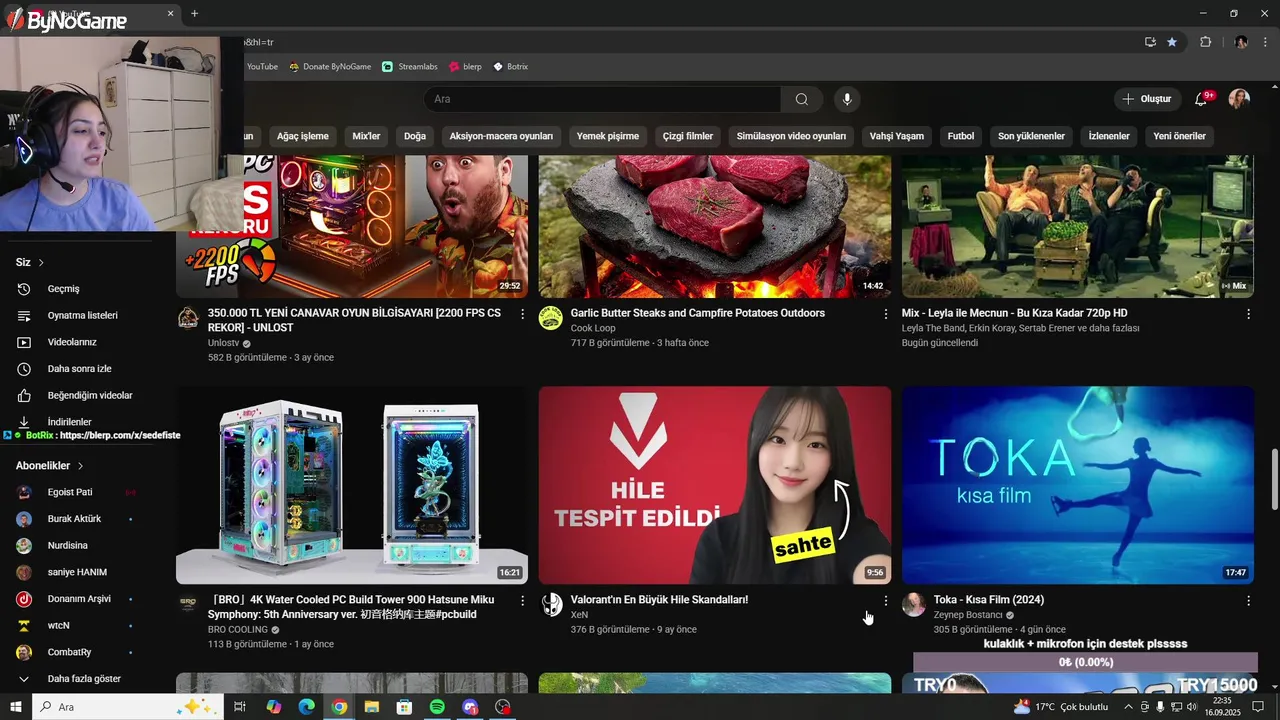Open more options for Leyla ile Mecnun mix
This screenshot has width=1280, height=720.
click(x=1248, y=314)
